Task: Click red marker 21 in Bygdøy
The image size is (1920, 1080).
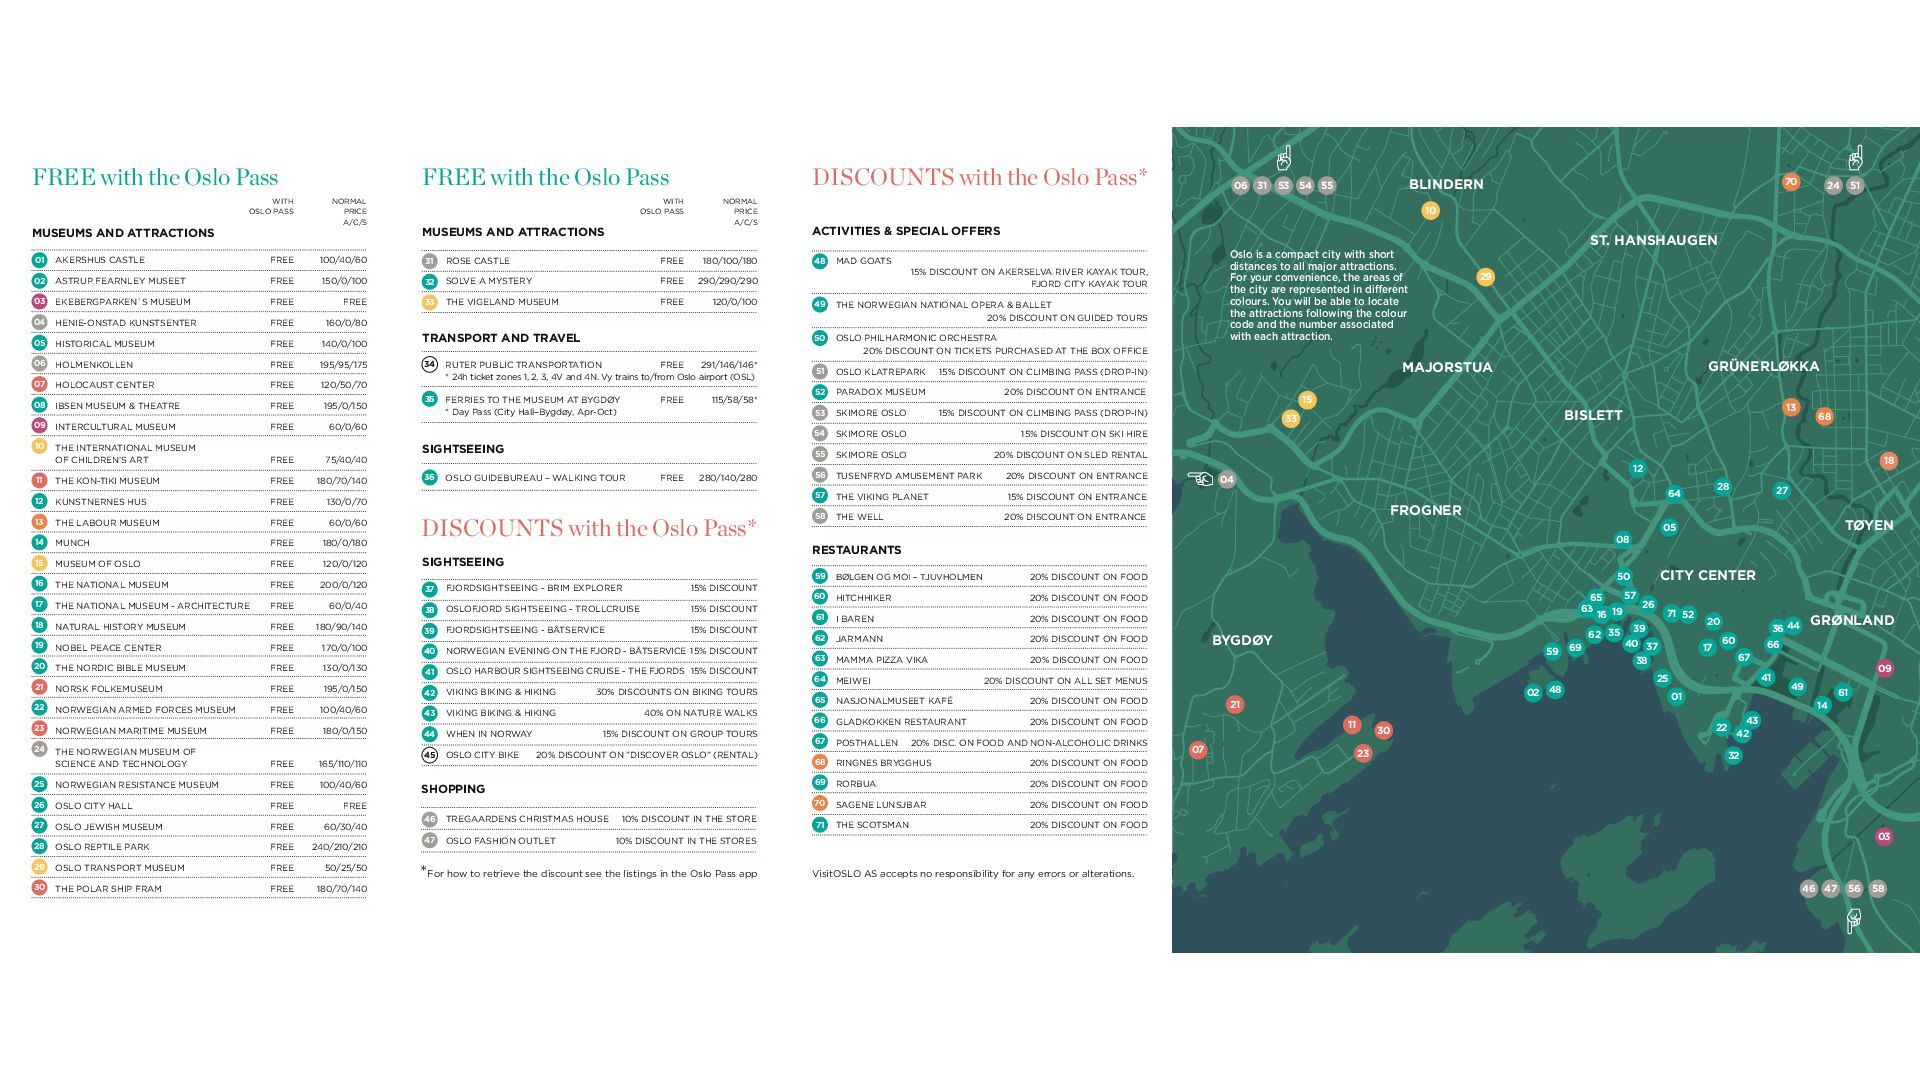Action: point(1234,704)
